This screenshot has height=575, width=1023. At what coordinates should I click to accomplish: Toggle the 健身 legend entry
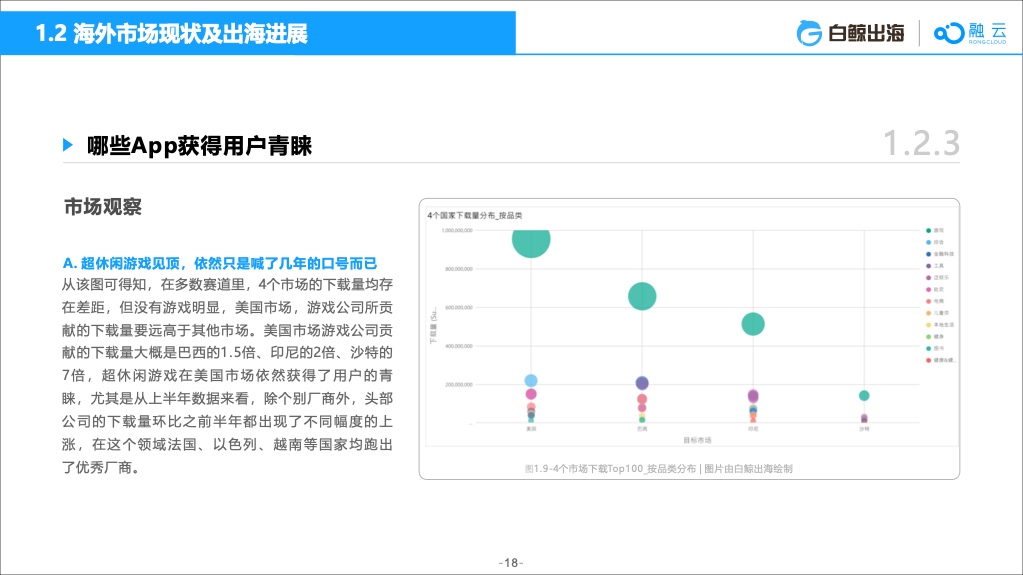(x=935, y=336)
